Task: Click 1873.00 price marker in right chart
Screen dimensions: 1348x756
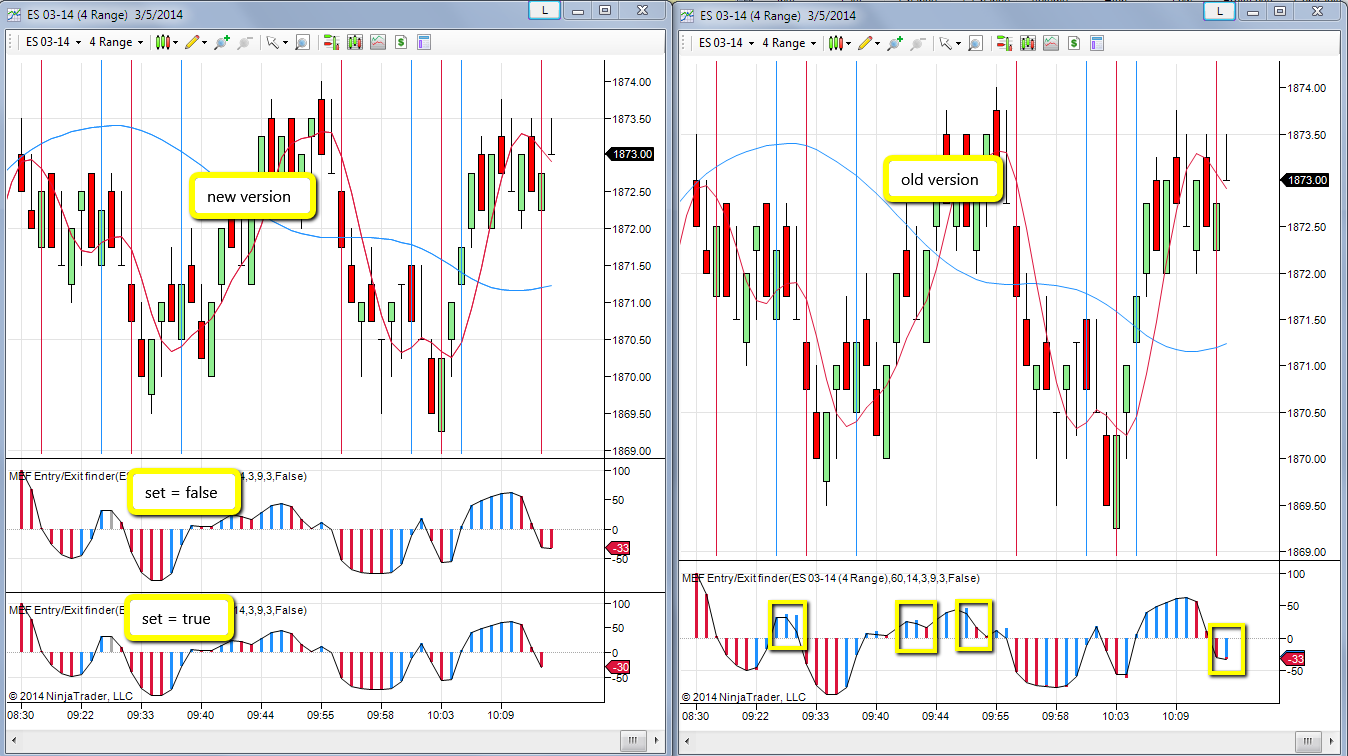Action: coord(1305,180)
